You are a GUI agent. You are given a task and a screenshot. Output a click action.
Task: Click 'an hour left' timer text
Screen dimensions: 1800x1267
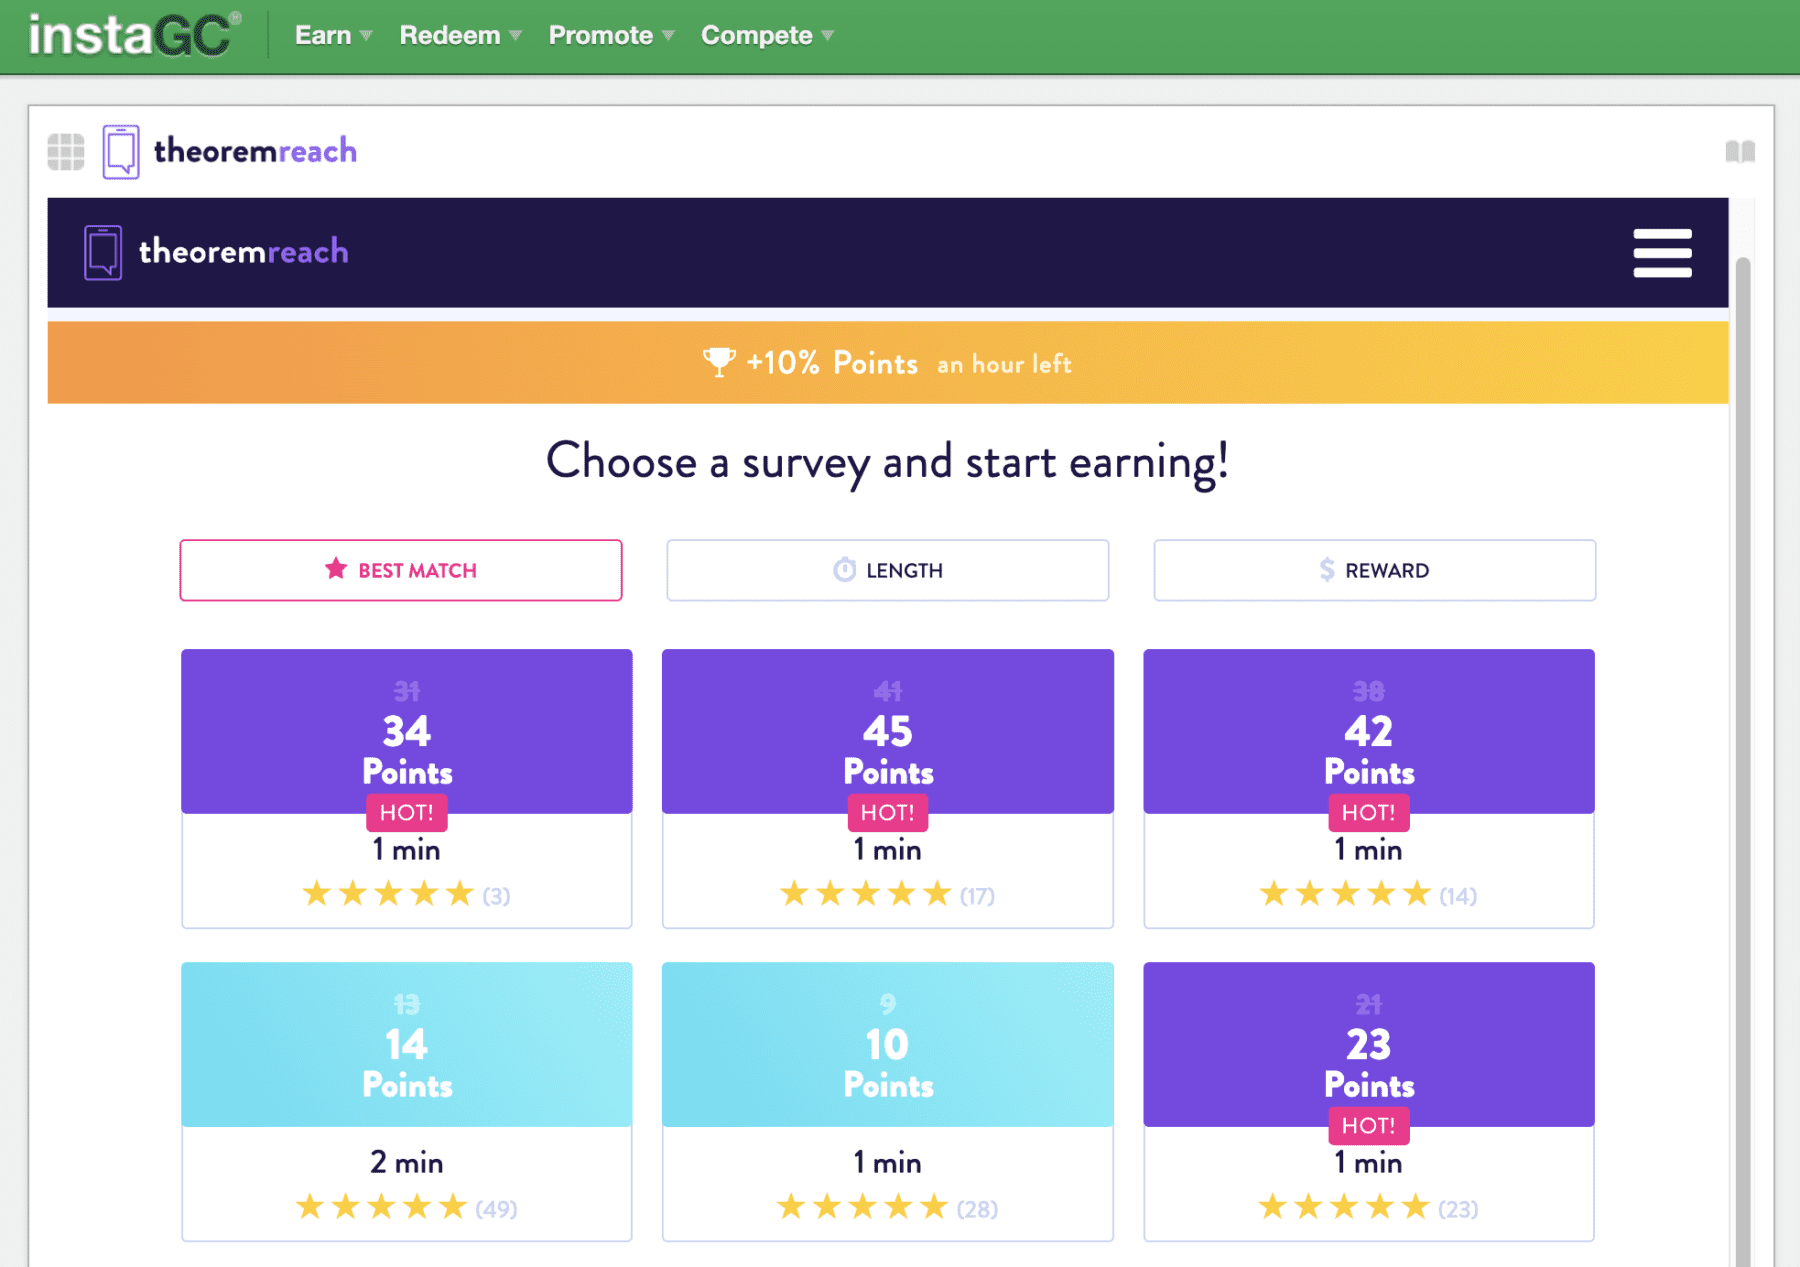[1004, 364]
